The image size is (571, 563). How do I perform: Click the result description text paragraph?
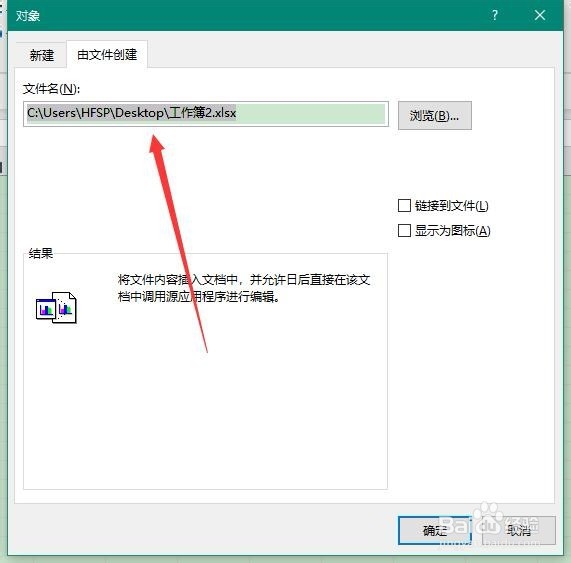244,288
